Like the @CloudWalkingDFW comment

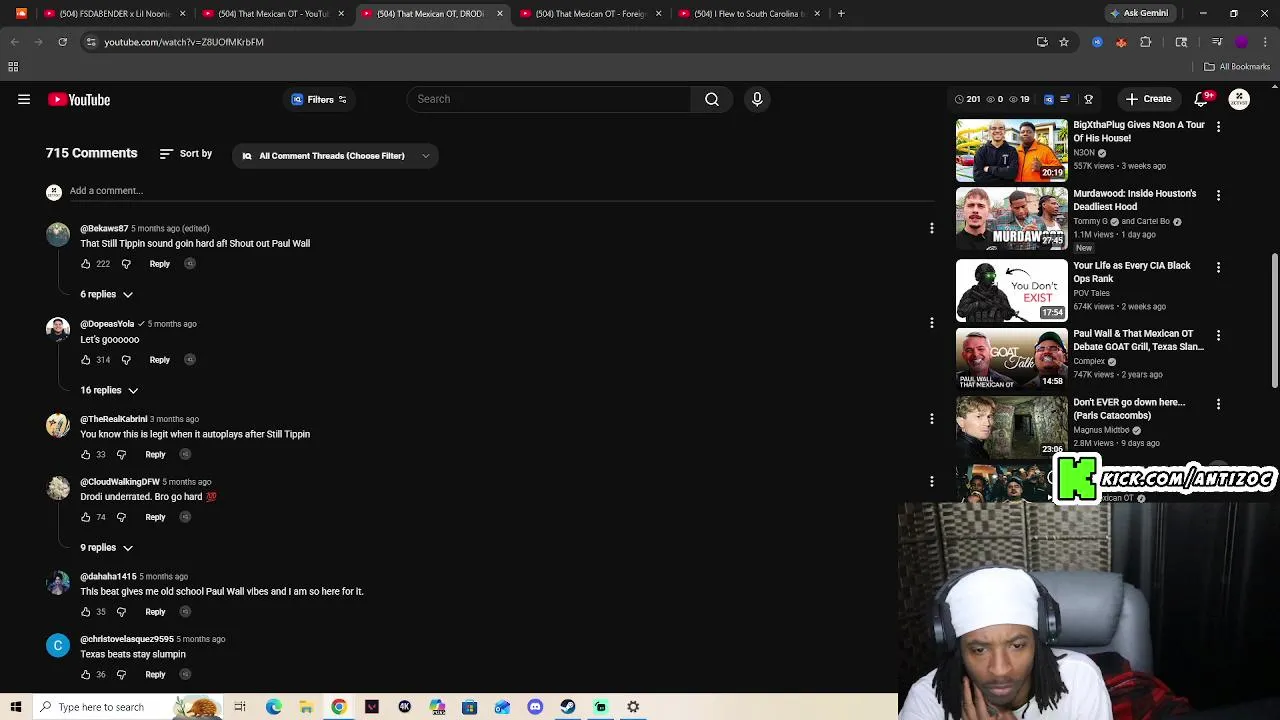[86, 518]
